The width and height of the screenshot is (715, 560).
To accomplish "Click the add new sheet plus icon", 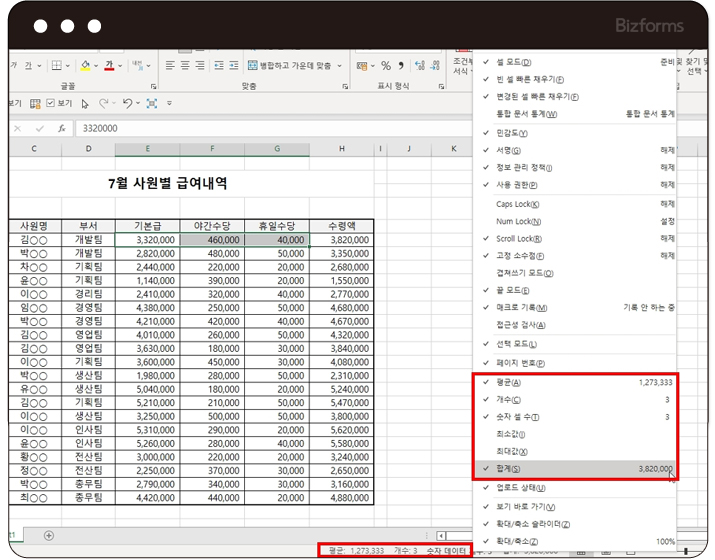I will click(x=48, y=536).
